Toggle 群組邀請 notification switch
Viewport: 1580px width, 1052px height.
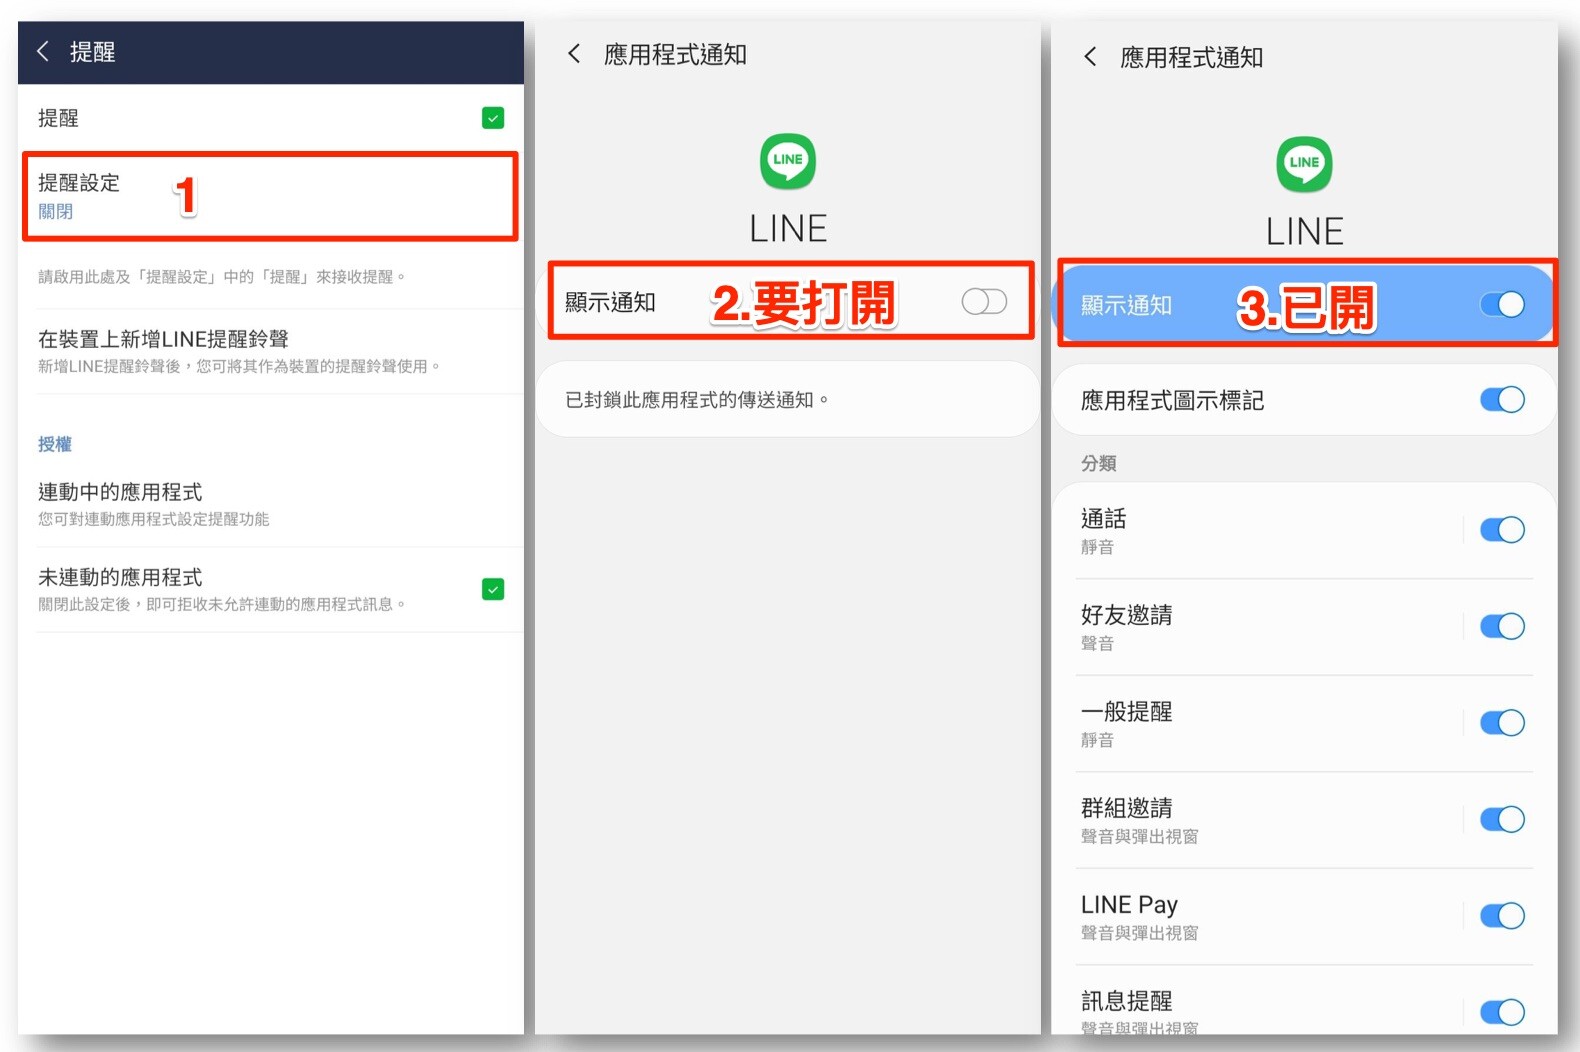tap(1502, 820)
